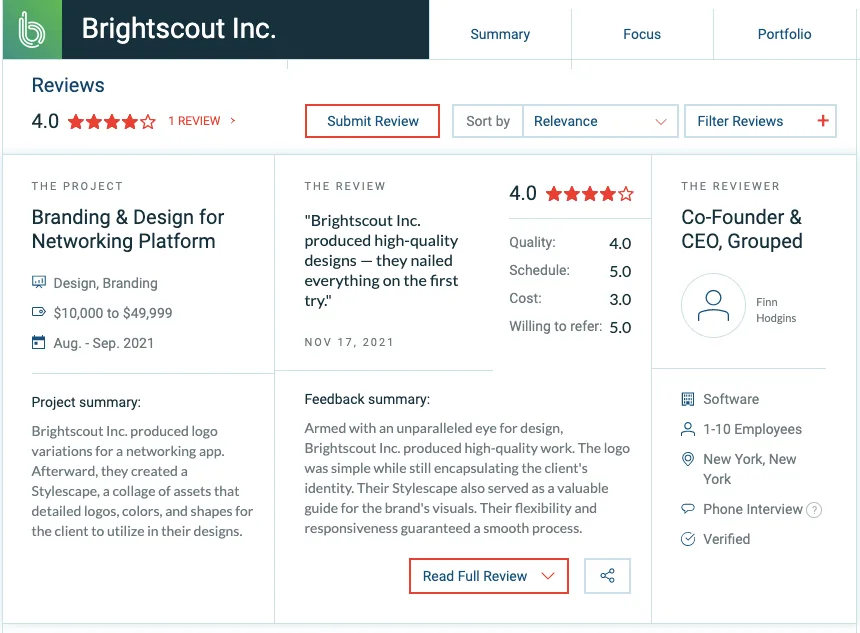The height and width of the screenshot is (633, 860).
Task: Switch to the Portfolio tab
Action: (784, 34)
